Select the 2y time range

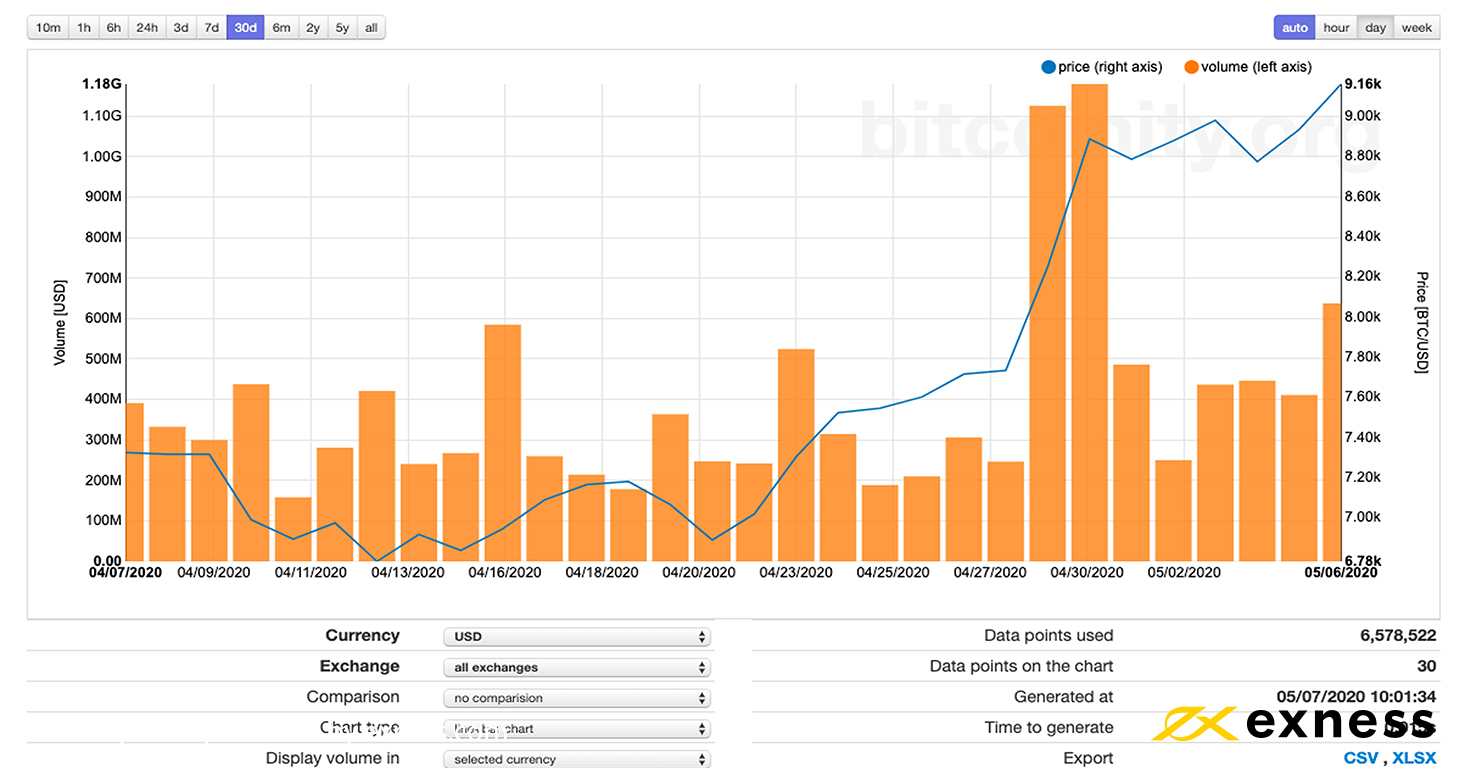[x=313, y=28]
